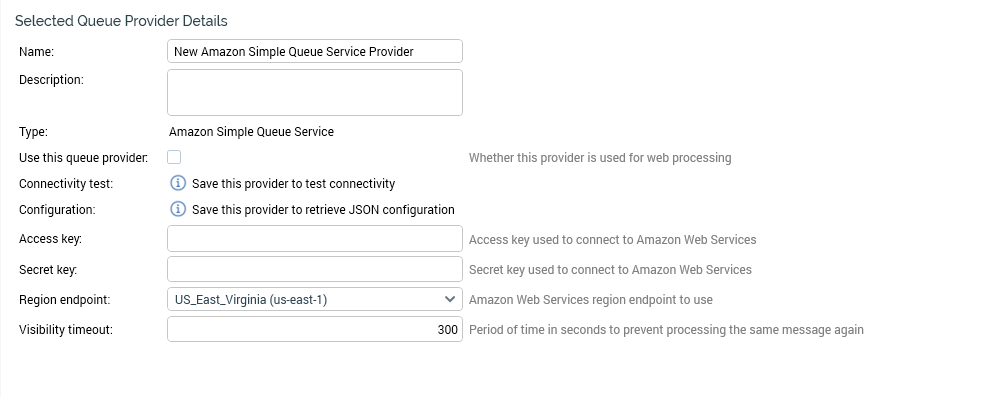The width and height of the screenshot is (990, 397).
Task: Open the Region endpoint dropdown
Action: coord(314,299)
